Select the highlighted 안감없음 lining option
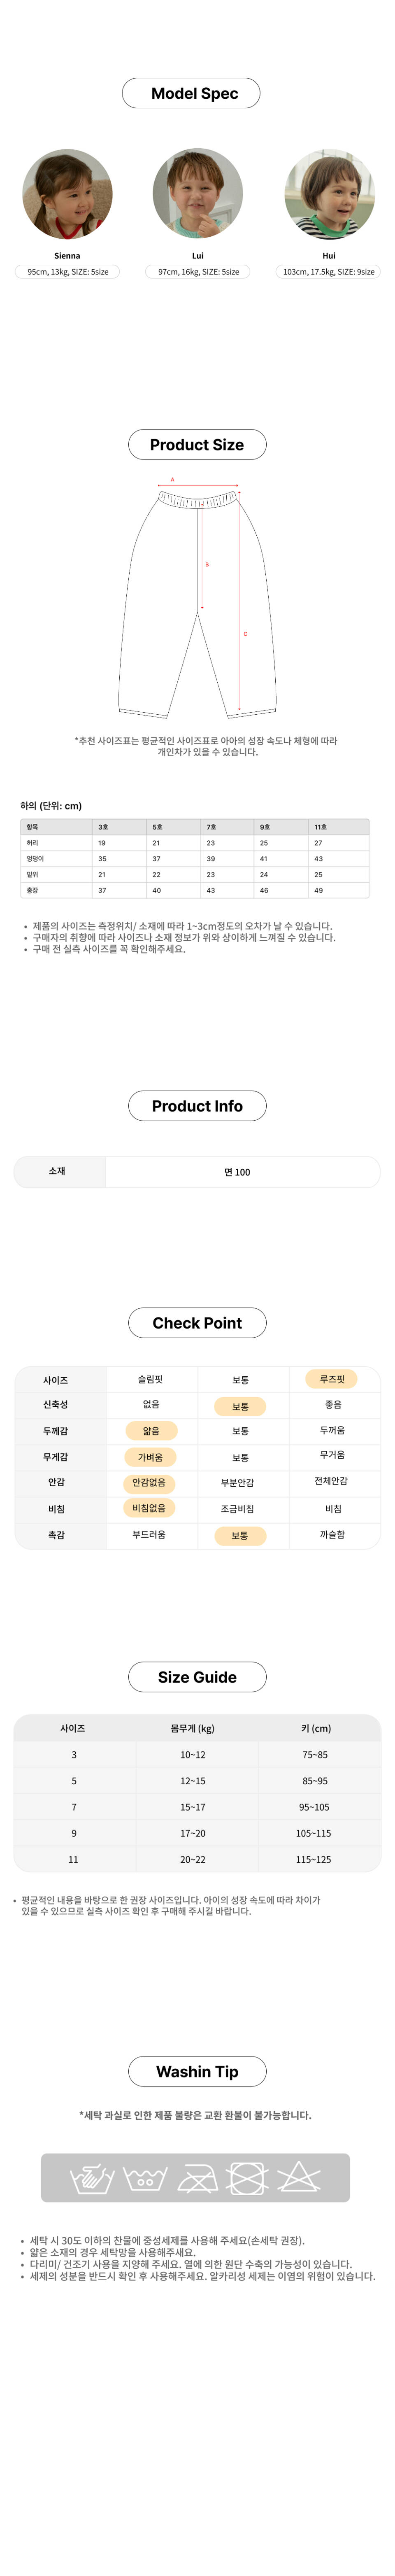The image size is (395, 2576). tap(149, 1482)
